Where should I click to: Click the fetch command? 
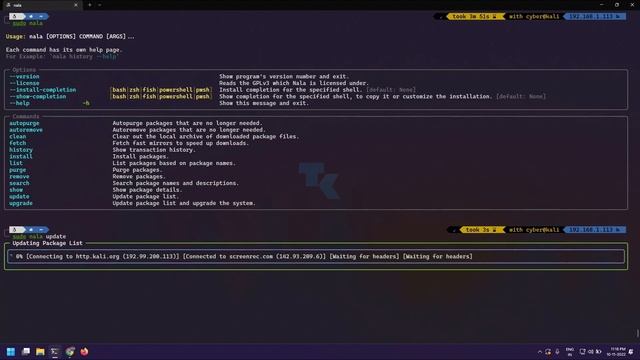18,143
